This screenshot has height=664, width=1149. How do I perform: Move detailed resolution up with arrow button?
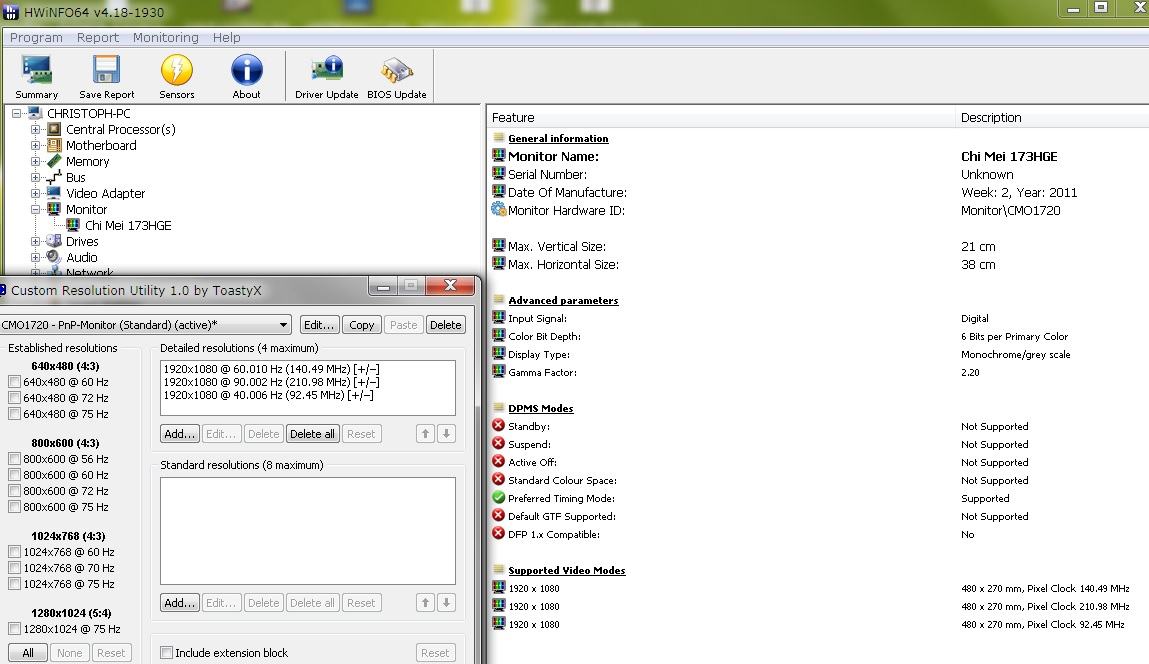[425, 434]
